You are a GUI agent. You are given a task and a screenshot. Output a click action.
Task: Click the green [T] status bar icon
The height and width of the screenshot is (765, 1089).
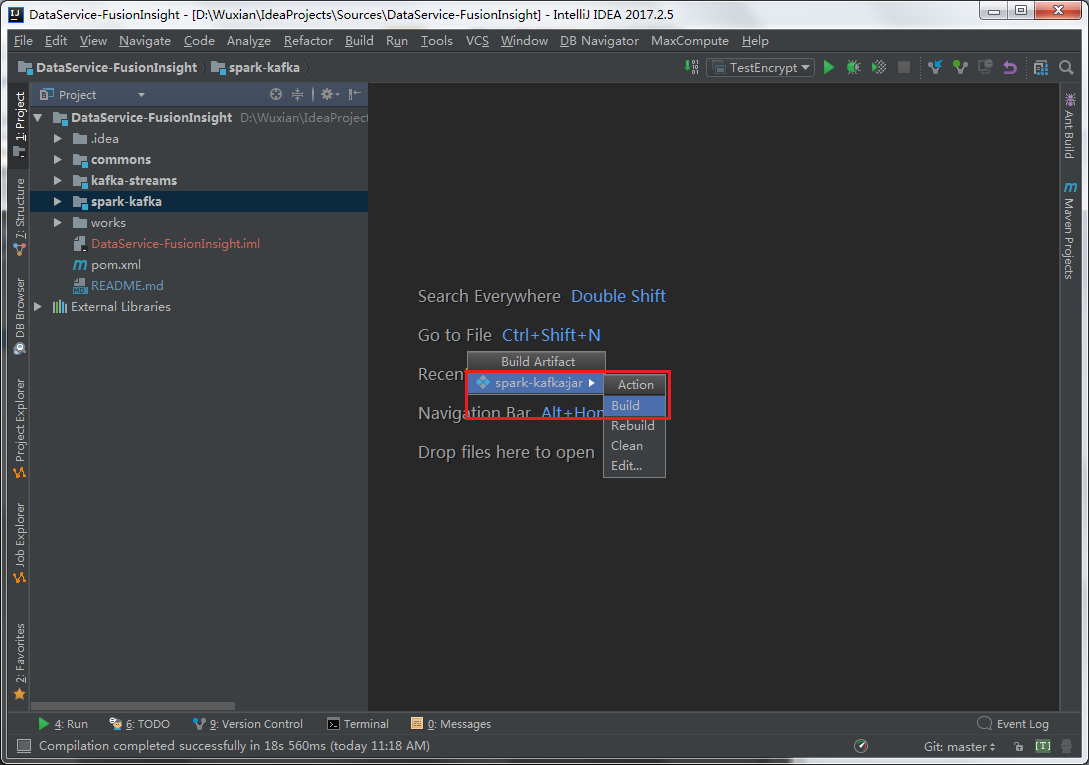1042,746
